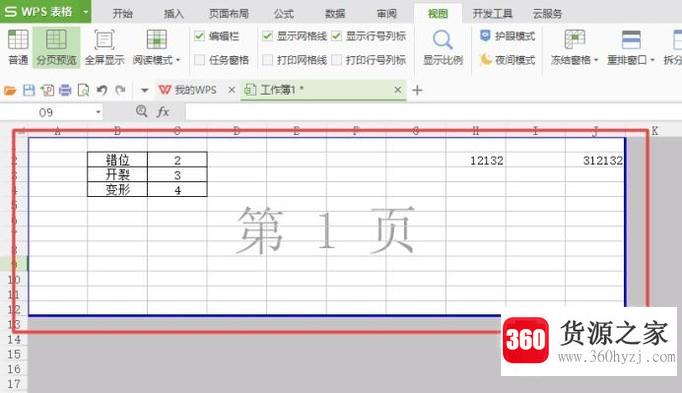Enter Full Screen display (全屏显示)
The height and width of the screenshot is (393, 682).
coord(104,47)
